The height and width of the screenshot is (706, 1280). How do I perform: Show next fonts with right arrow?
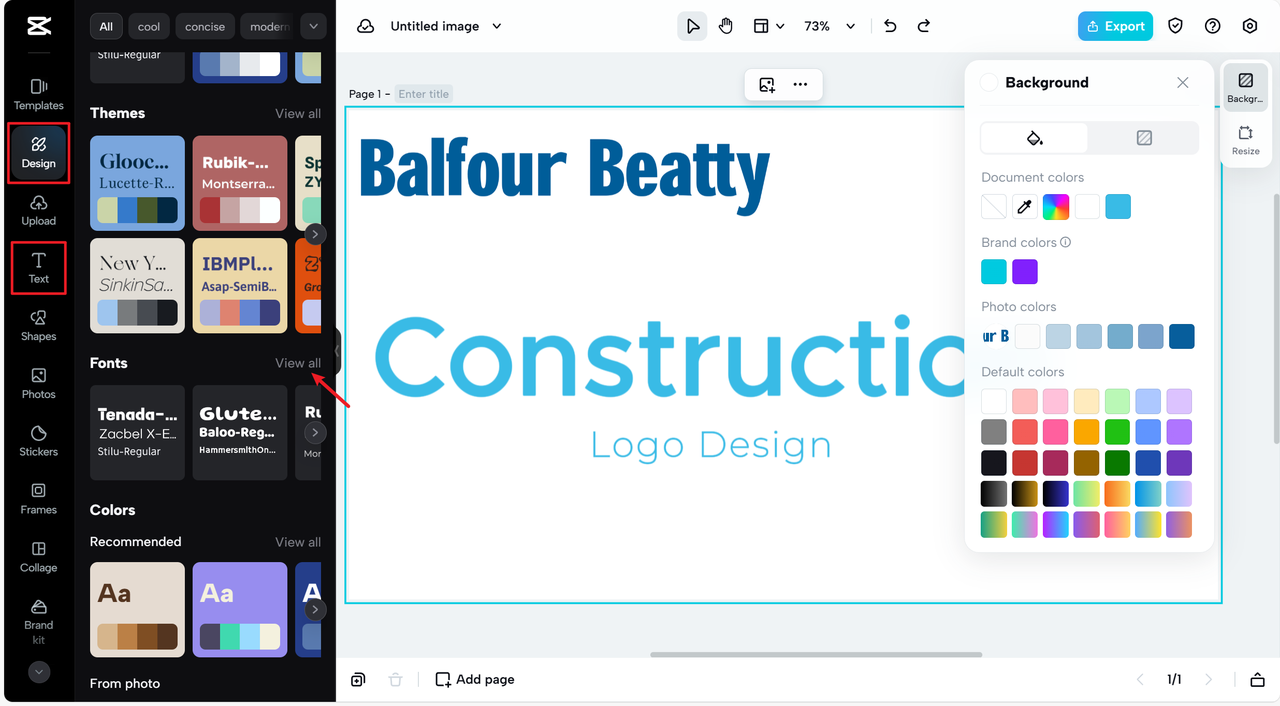315,433
